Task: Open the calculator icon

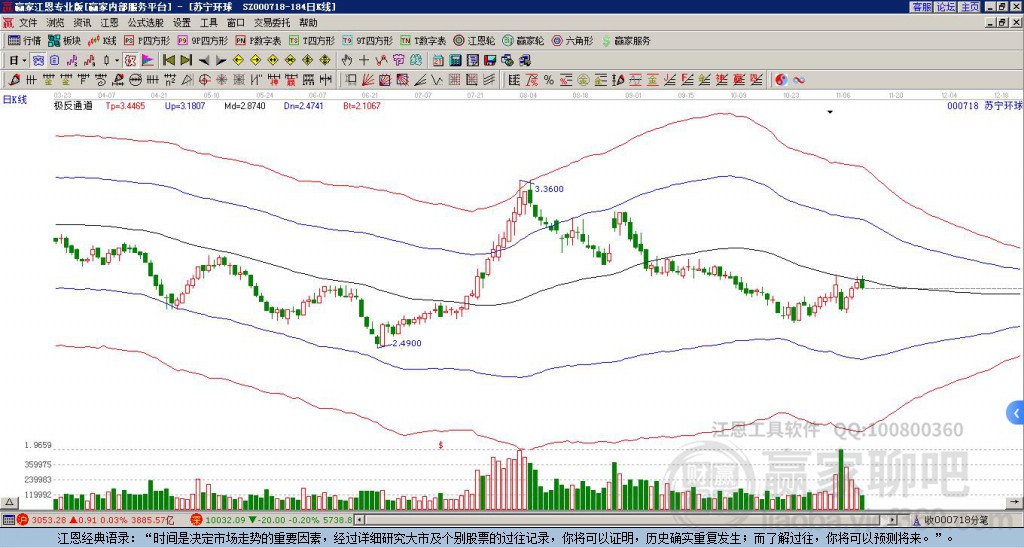Action: pyautogui.click(x=456, y=61)
